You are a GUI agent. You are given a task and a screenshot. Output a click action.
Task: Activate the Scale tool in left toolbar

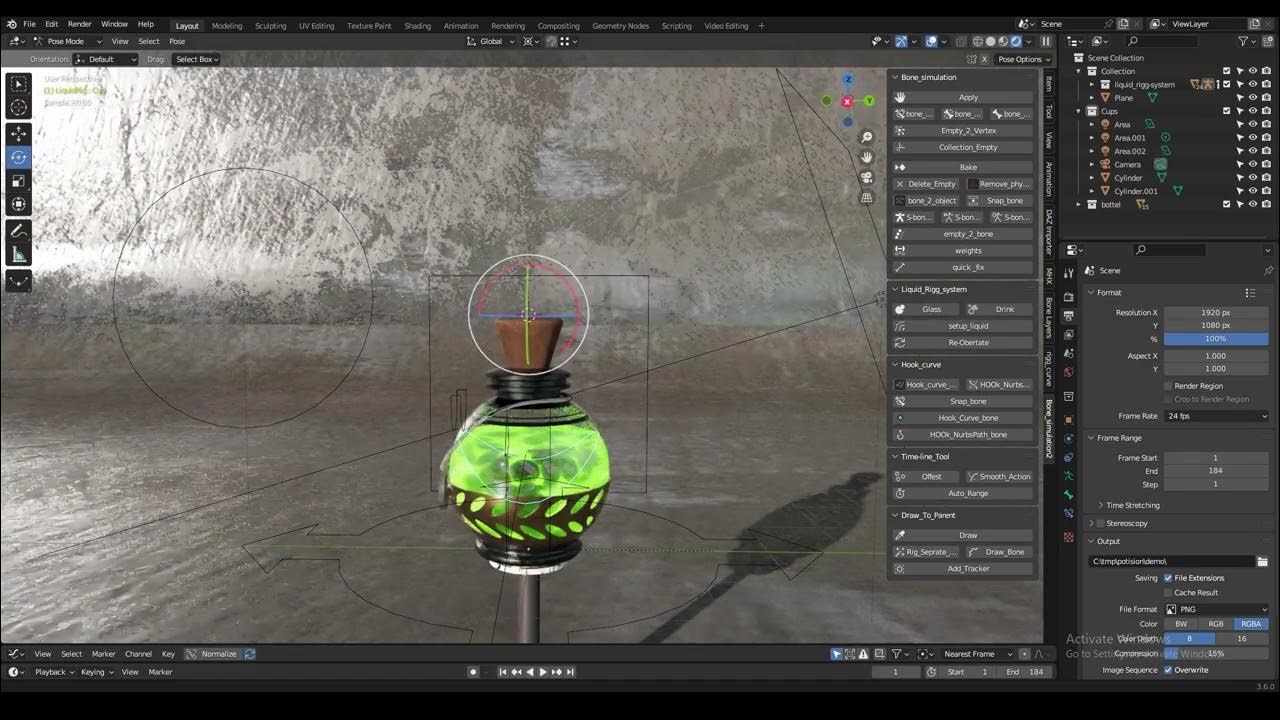[x=18, y=181]
